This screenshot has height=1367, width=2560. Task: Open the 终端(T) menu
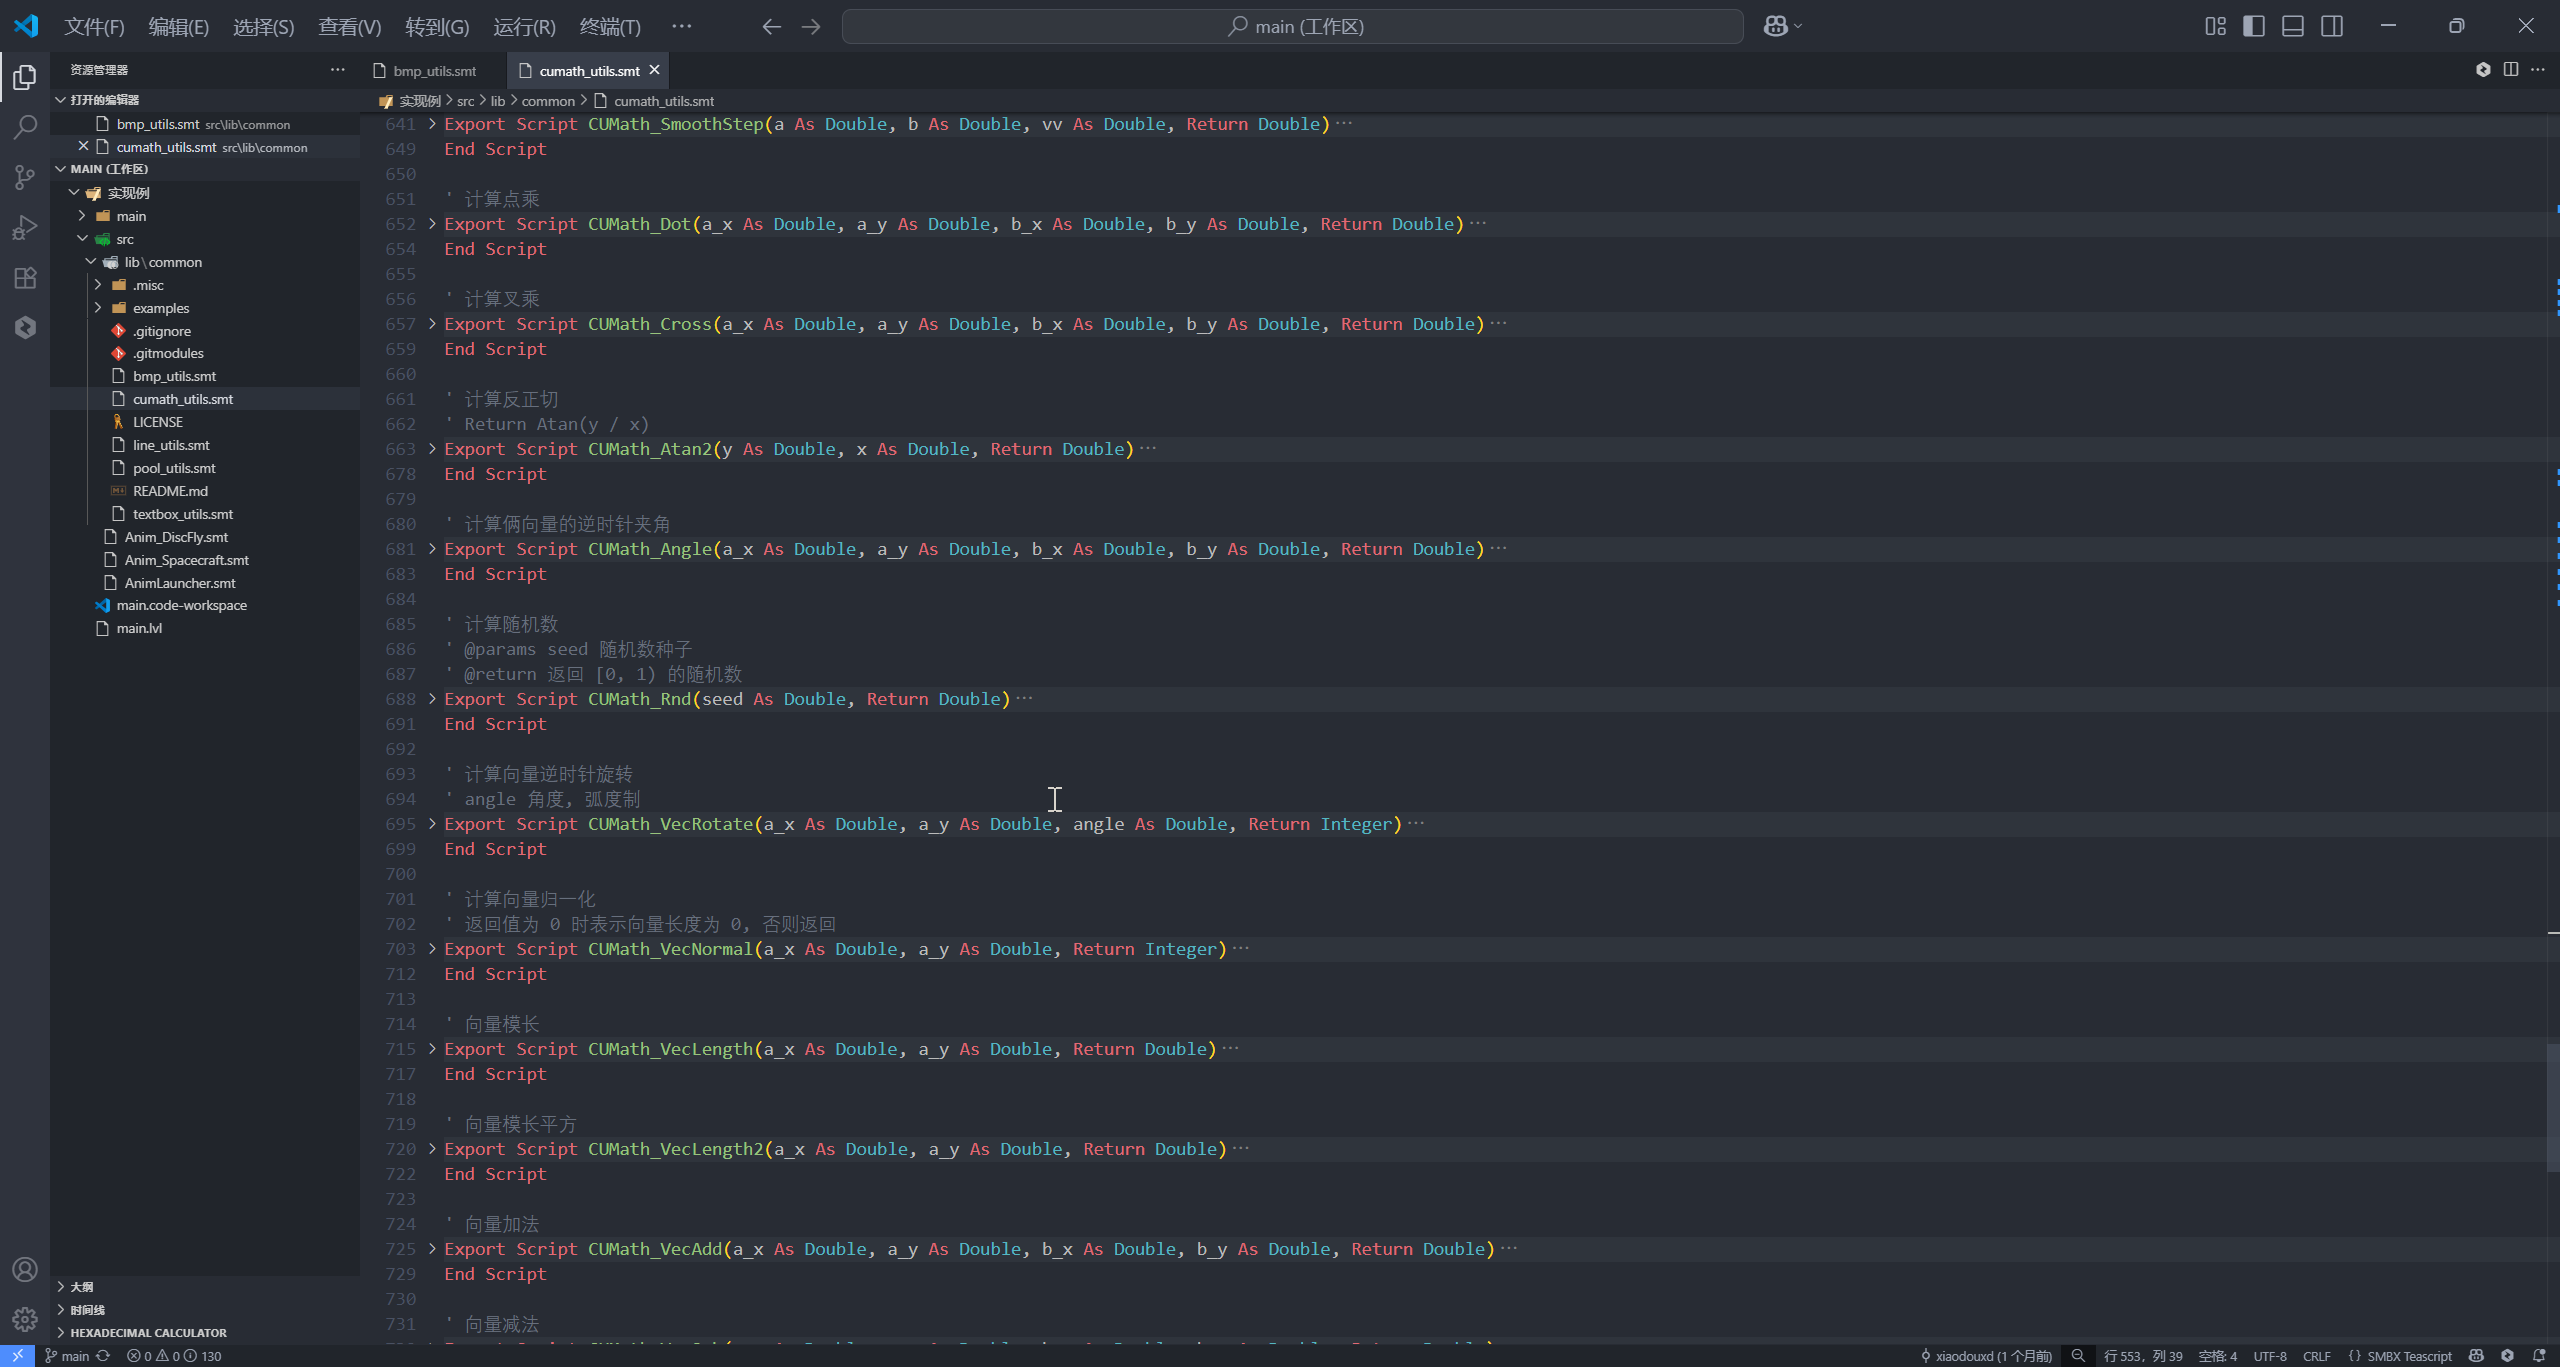tap(610, 27)
